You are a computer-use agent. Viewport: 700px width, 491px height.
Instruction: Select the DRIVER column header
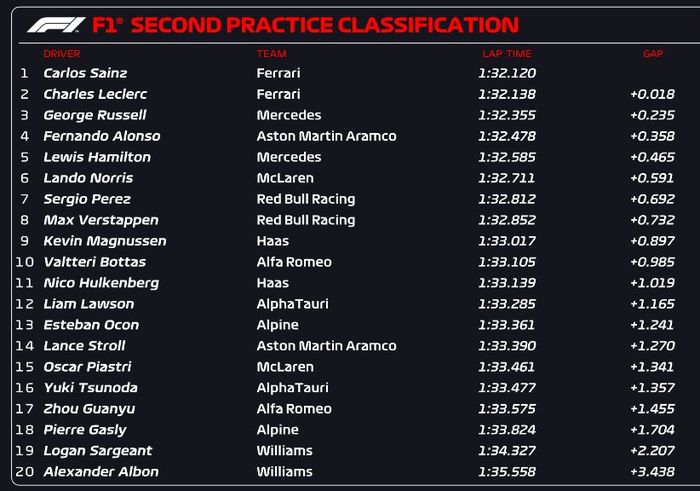pyautogui.click(x=62, y=54)
